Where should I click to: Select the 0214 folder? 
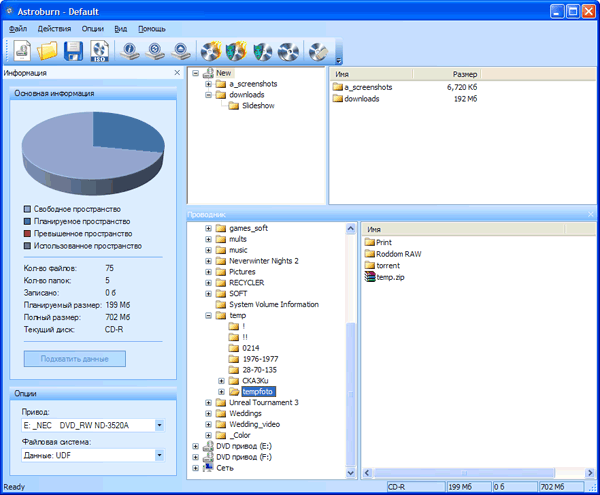click(x=251, y=348)
